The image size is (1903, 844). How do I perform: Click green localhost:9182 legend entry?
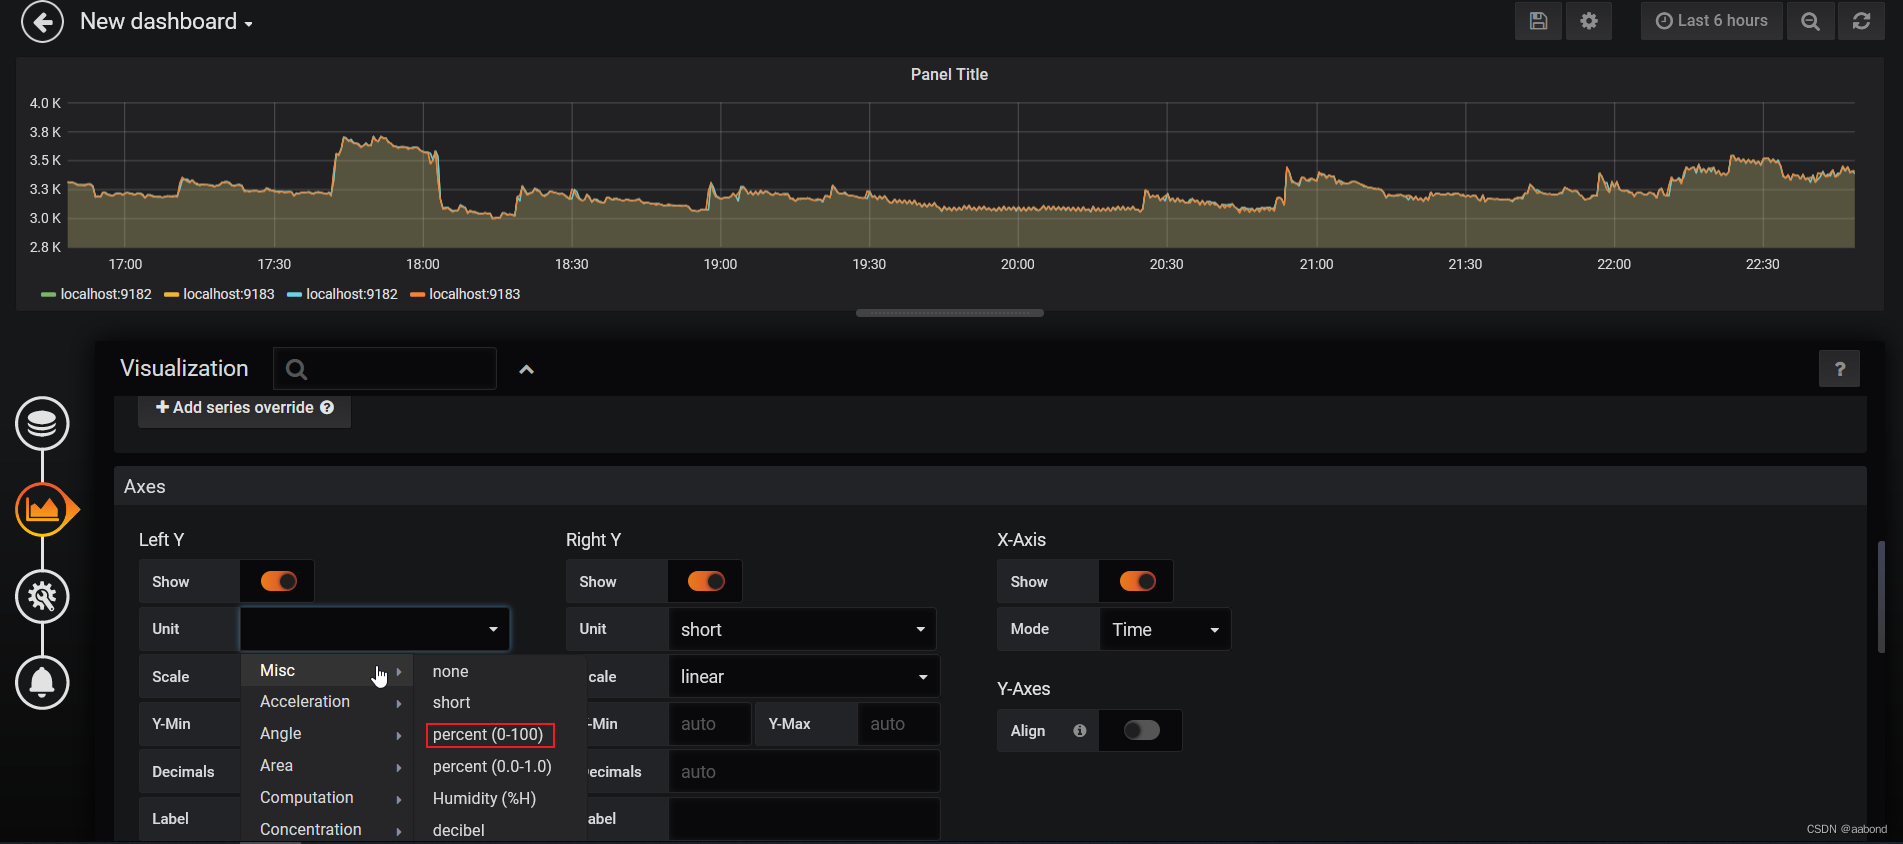[x=96, y=294]
